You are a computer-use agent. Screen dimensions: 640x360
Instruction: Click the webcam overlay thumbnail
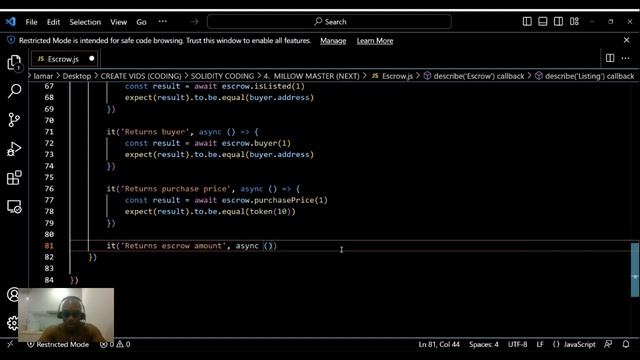(66, 315)
